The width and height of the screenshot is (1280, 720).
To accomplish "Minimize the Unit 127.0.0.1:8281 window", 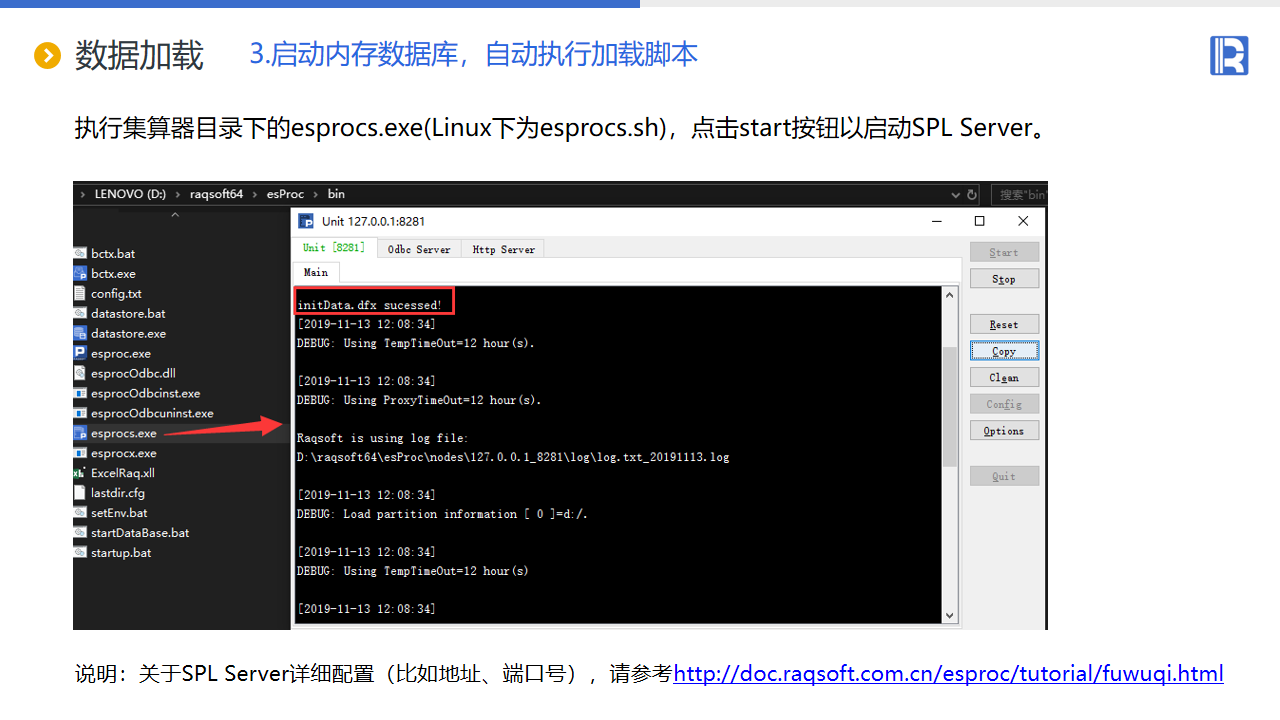I will (937, 221).
